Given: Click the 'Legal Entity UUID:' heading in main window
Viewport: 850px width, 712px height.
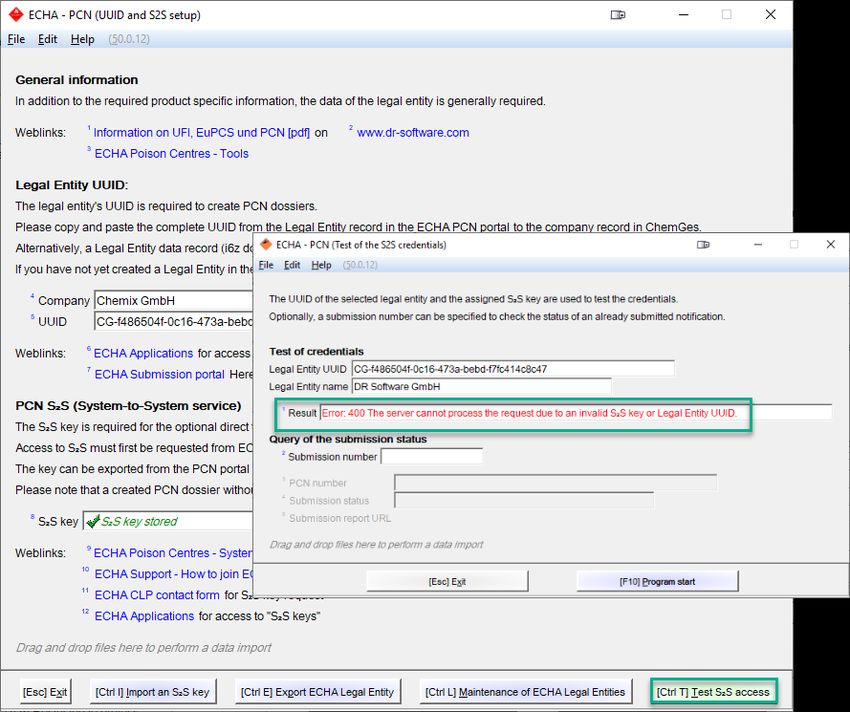Looking at the screenshot, I should point(72,185).
